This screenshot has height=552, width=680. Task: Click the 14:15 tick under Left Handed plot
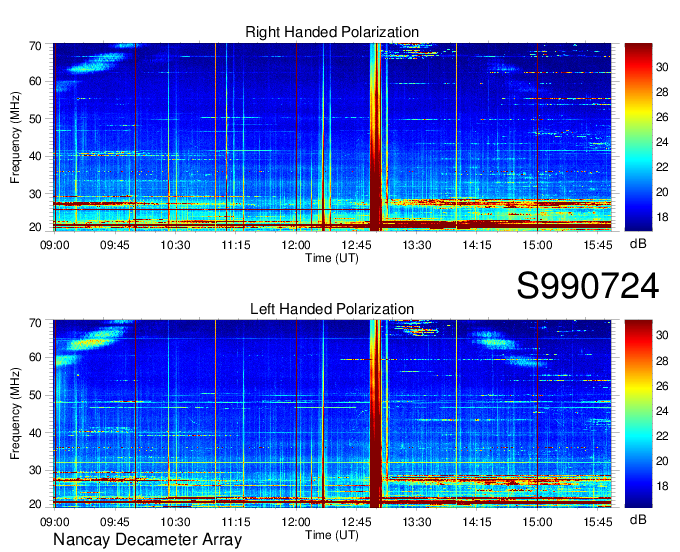(477, 522)
